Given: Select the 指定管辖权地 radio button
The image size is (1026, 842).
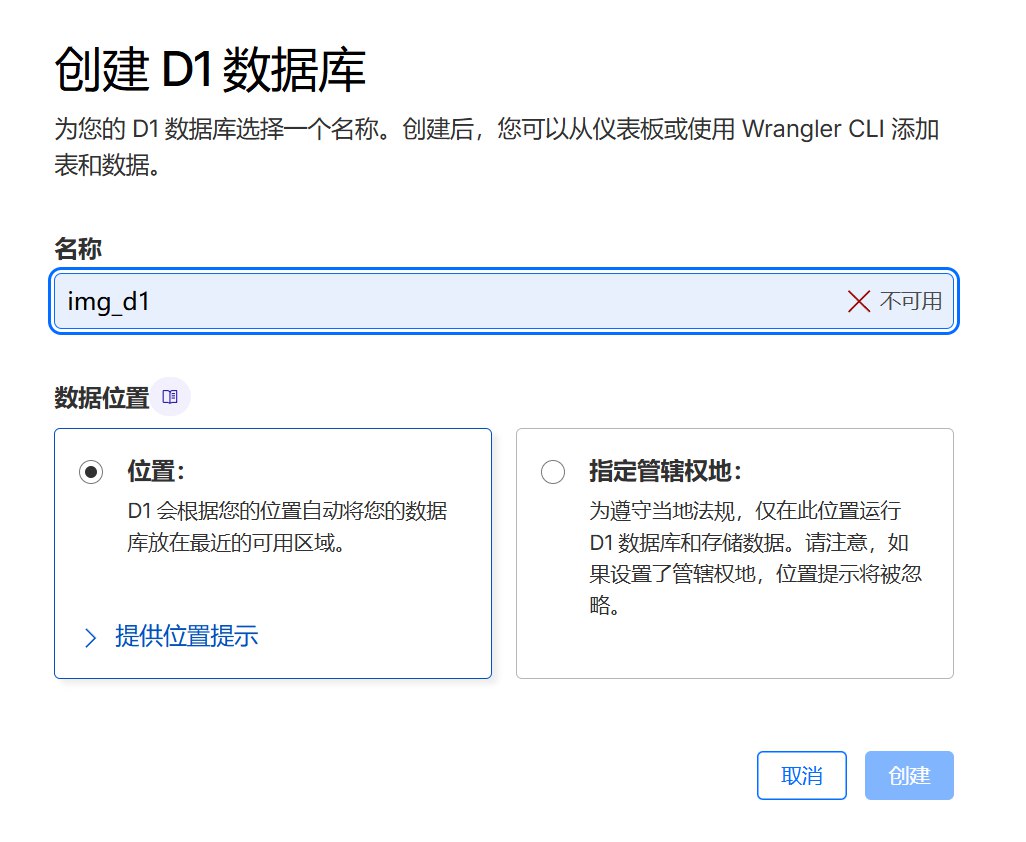Looking at the screenshot, I should click(x=552, y=473).
